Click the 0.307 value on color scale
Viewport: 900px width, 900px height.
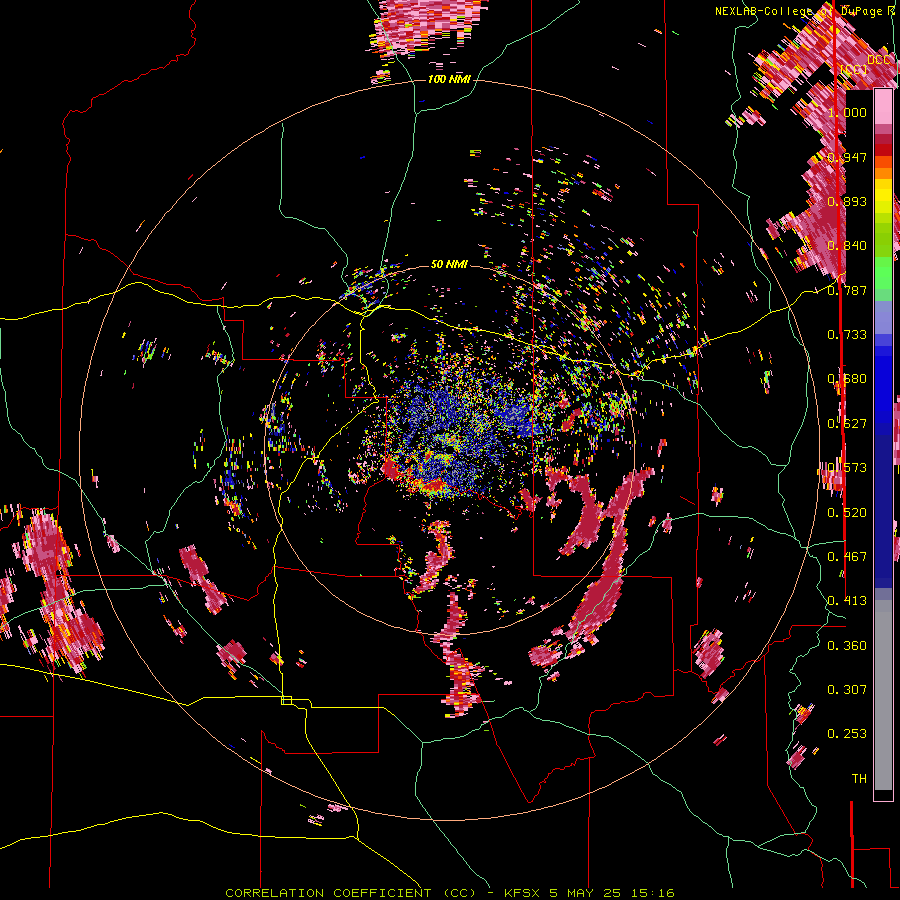(x=847, y=690)
